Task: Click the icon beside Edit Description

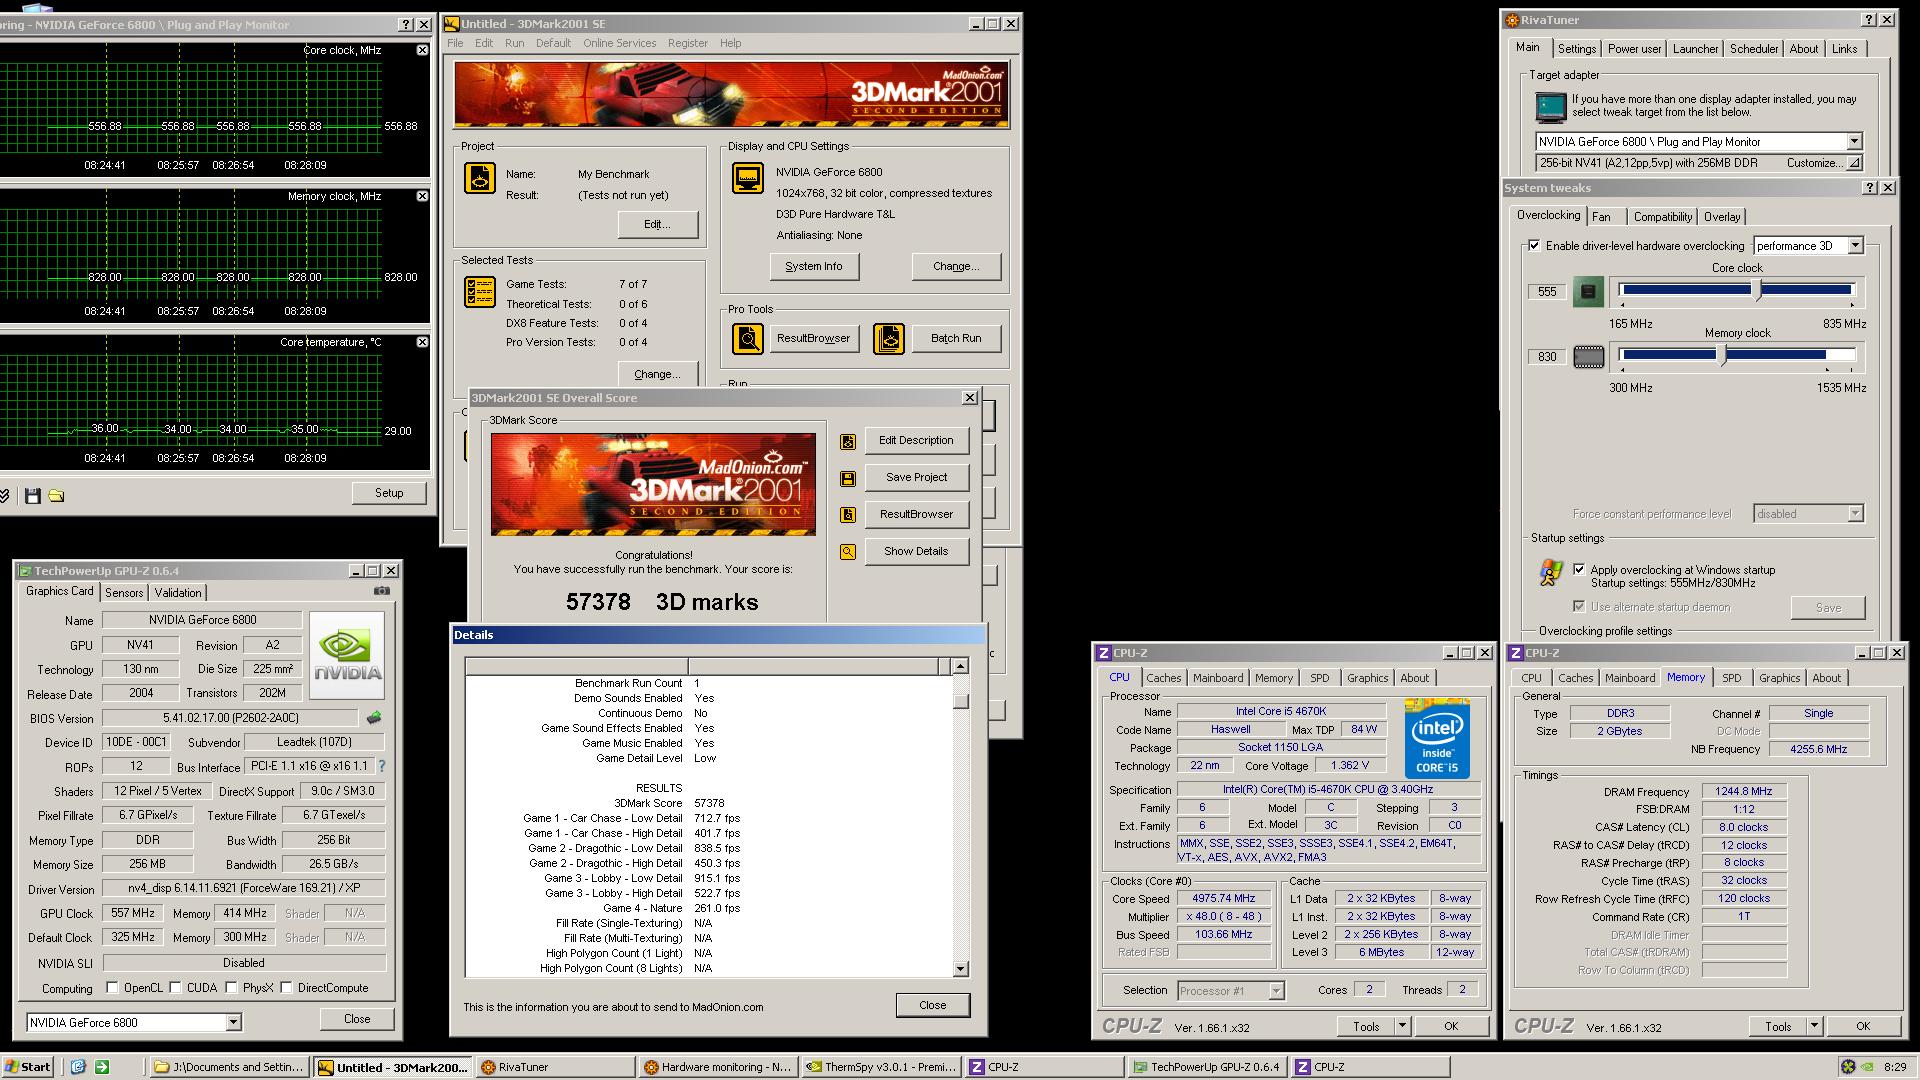Action: (848, 441)
